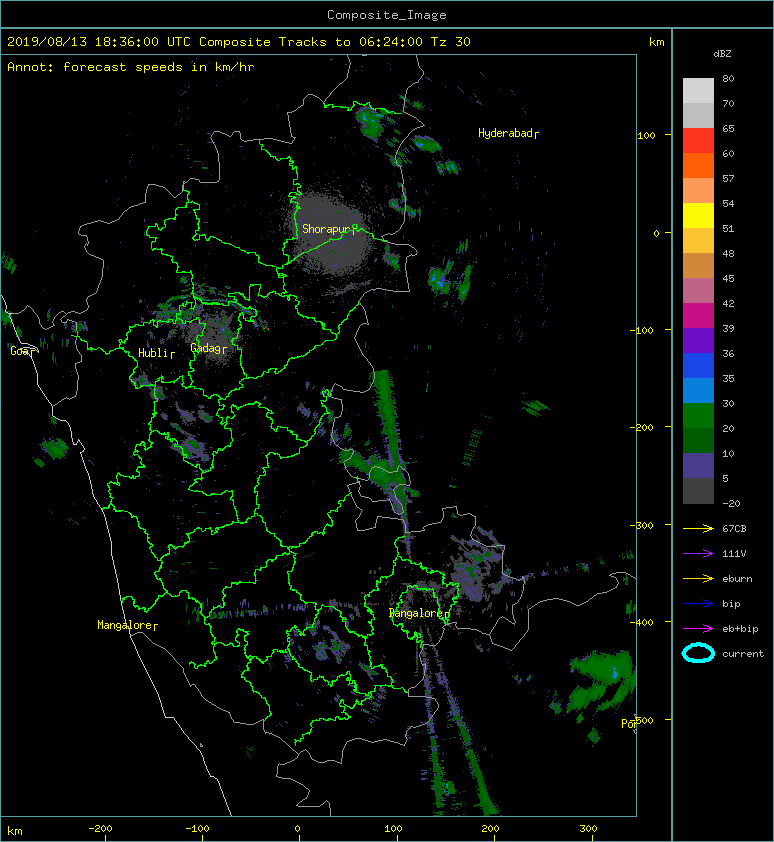774x842 pixels.
Task: Click the eburn legend label
Action: pos(737,579)
